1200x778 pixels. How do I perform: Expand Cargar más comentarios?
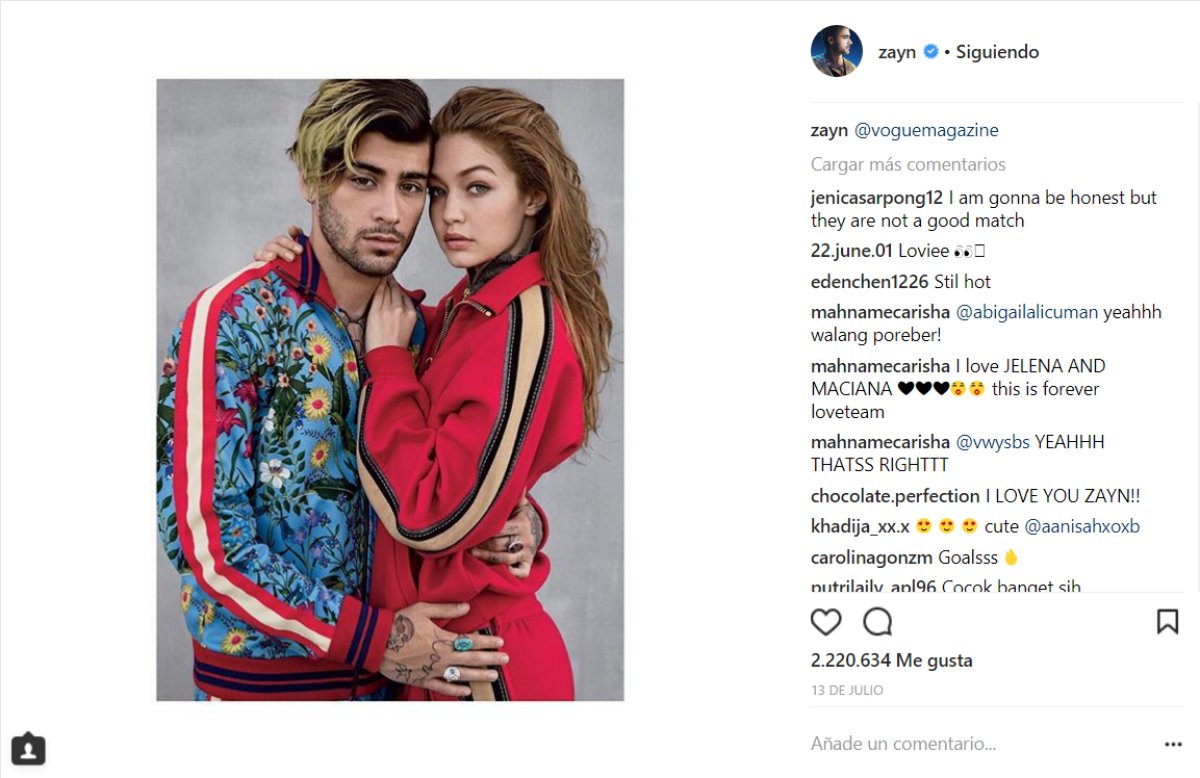(x=908, y=164)
